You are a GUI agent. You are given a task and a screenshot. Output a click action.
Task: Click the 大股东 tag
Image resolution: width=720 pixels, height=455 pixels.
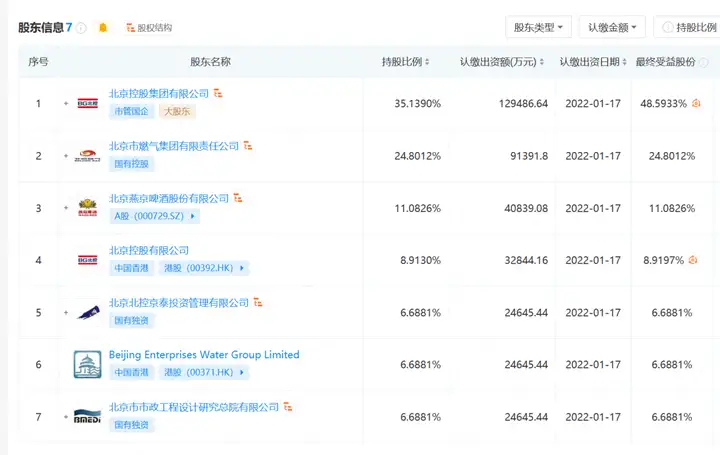[177, 111]
